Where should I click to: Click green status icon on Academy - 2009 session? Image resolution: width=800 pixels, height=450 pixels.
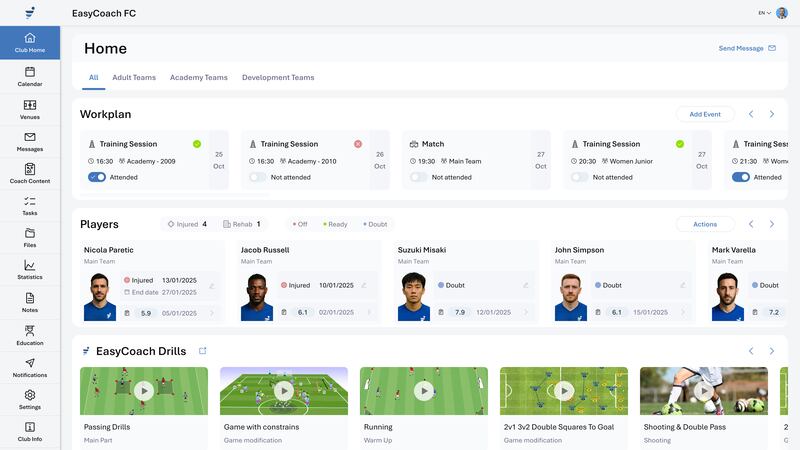pyautogui.click(x=197, y=144)
